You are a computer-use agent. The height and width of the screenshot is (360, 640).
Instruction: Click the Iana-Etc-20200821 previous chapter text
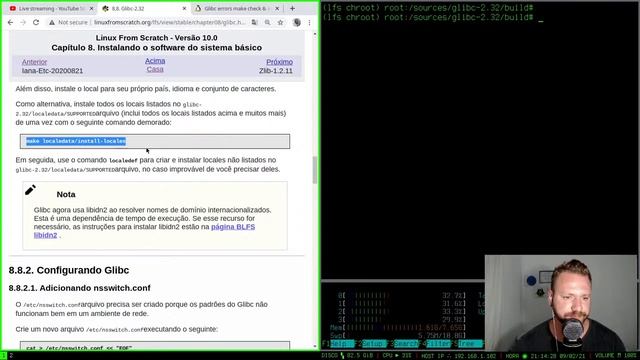(52, 71)
